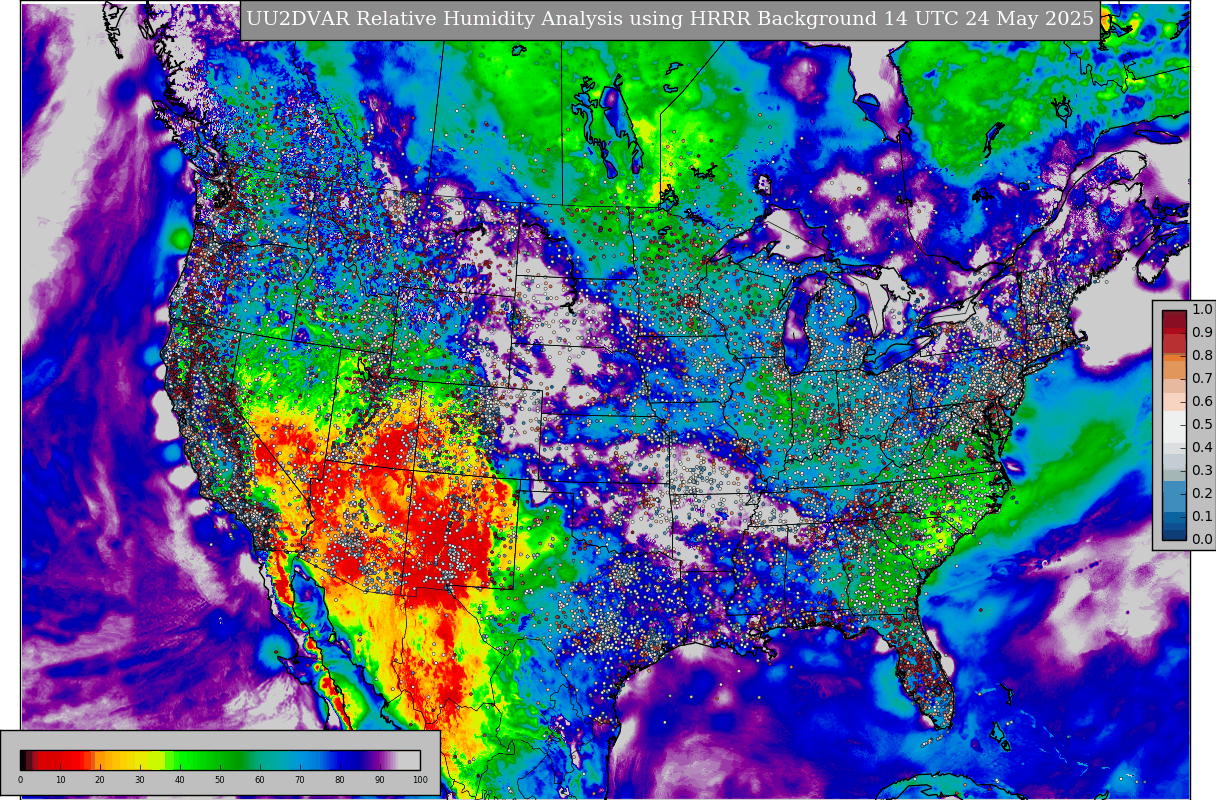Select the 0.4 label on the right legend
1216x800 pixels.
1202,448
